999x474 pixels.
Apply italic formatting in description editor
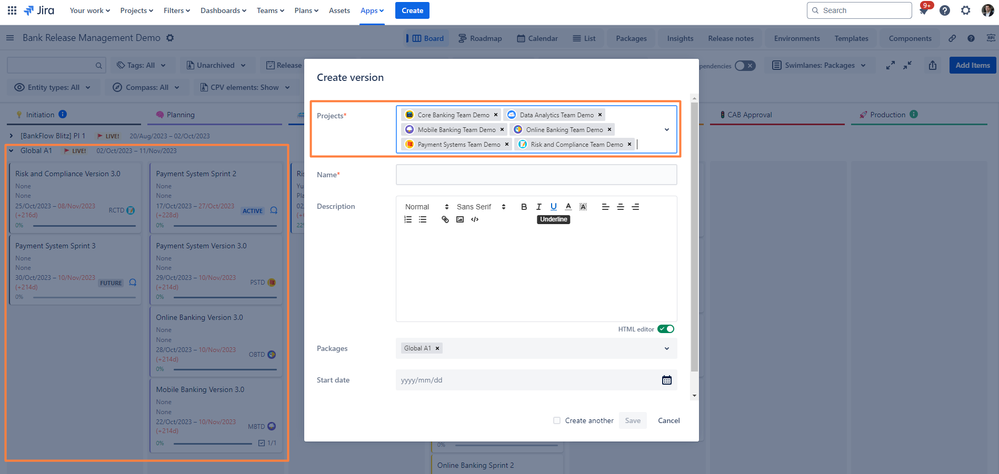(539, 206)
